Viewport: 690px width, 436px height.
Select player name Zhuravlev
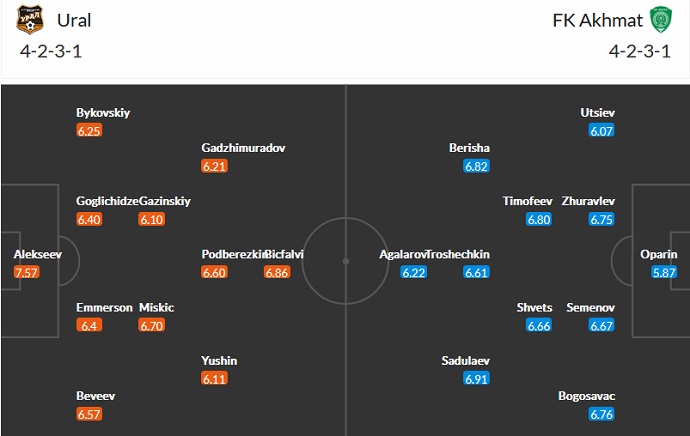pos(588,201)
